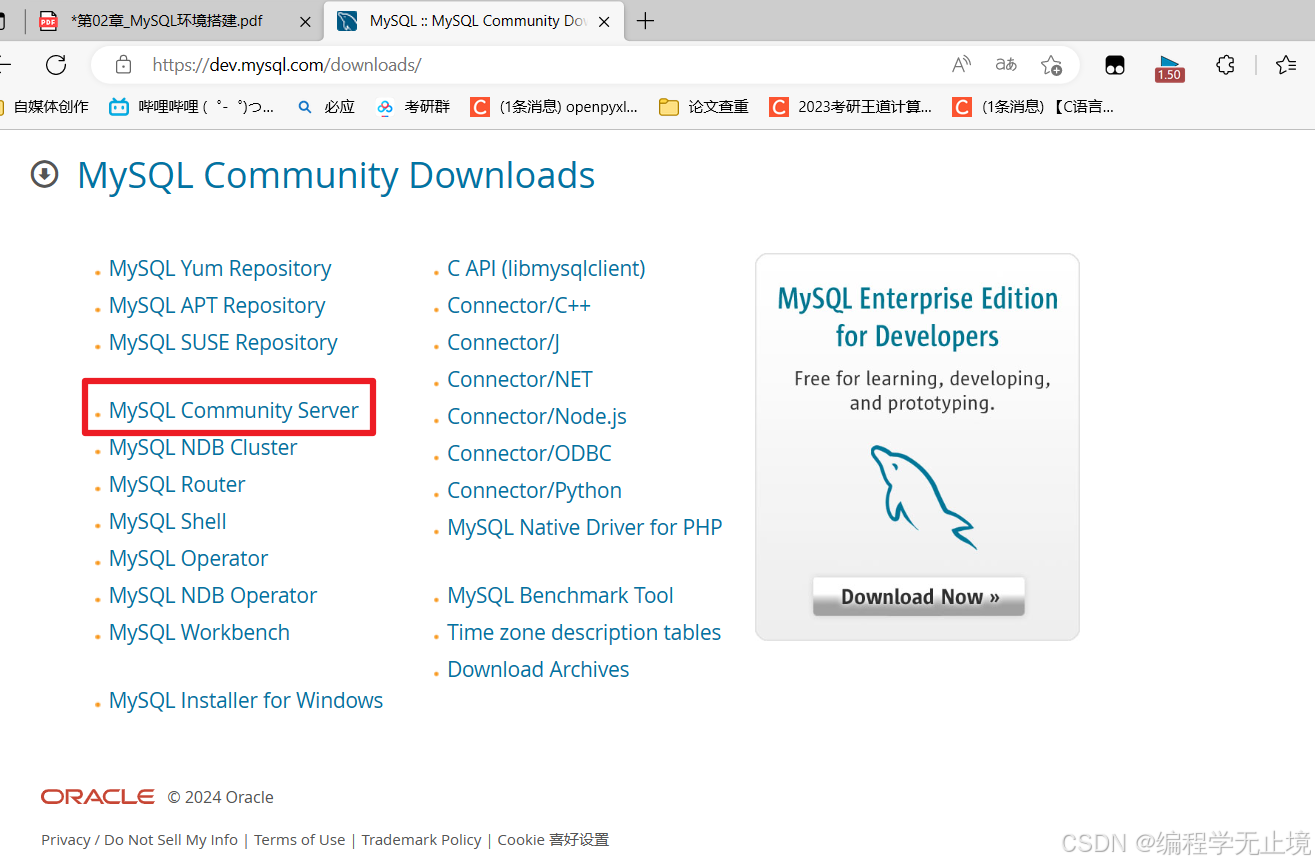Viewport: 1315px width, 865px height.
Task: Open MySQL Native Driver for PHP link
Action: (585, 528)
